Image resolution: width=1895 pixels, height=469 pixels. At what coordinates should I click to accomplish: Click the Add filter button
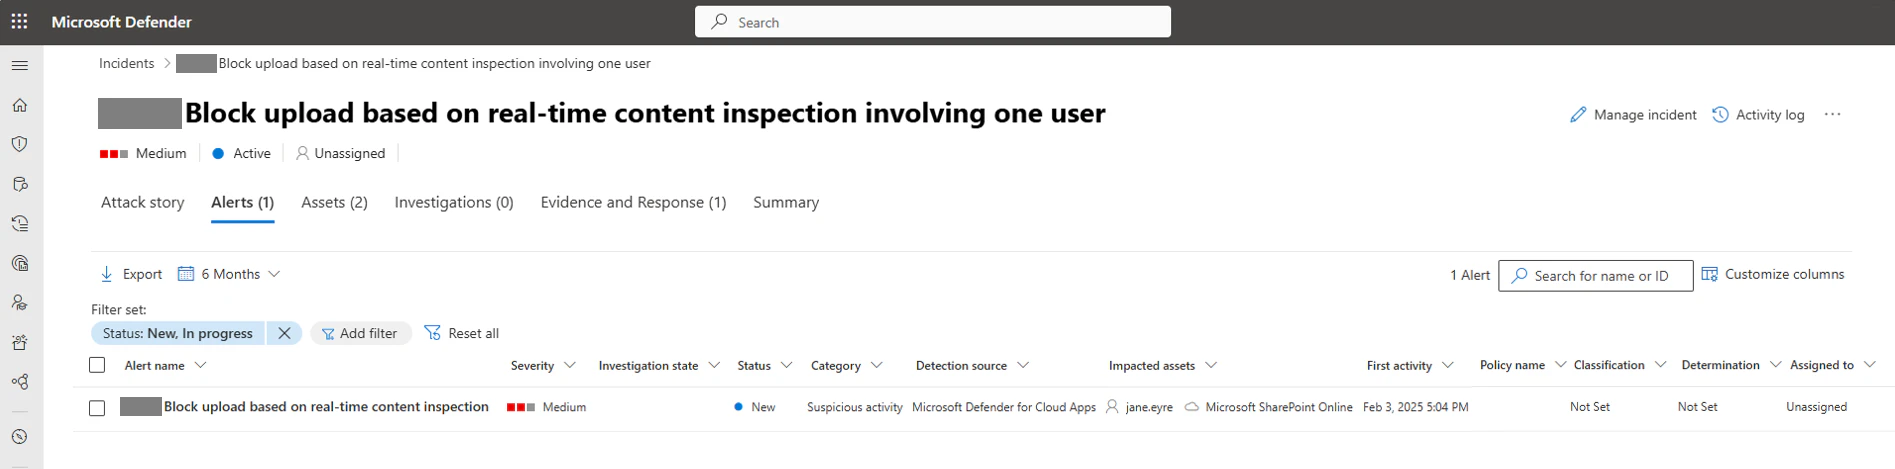click(x=360, y=333)
